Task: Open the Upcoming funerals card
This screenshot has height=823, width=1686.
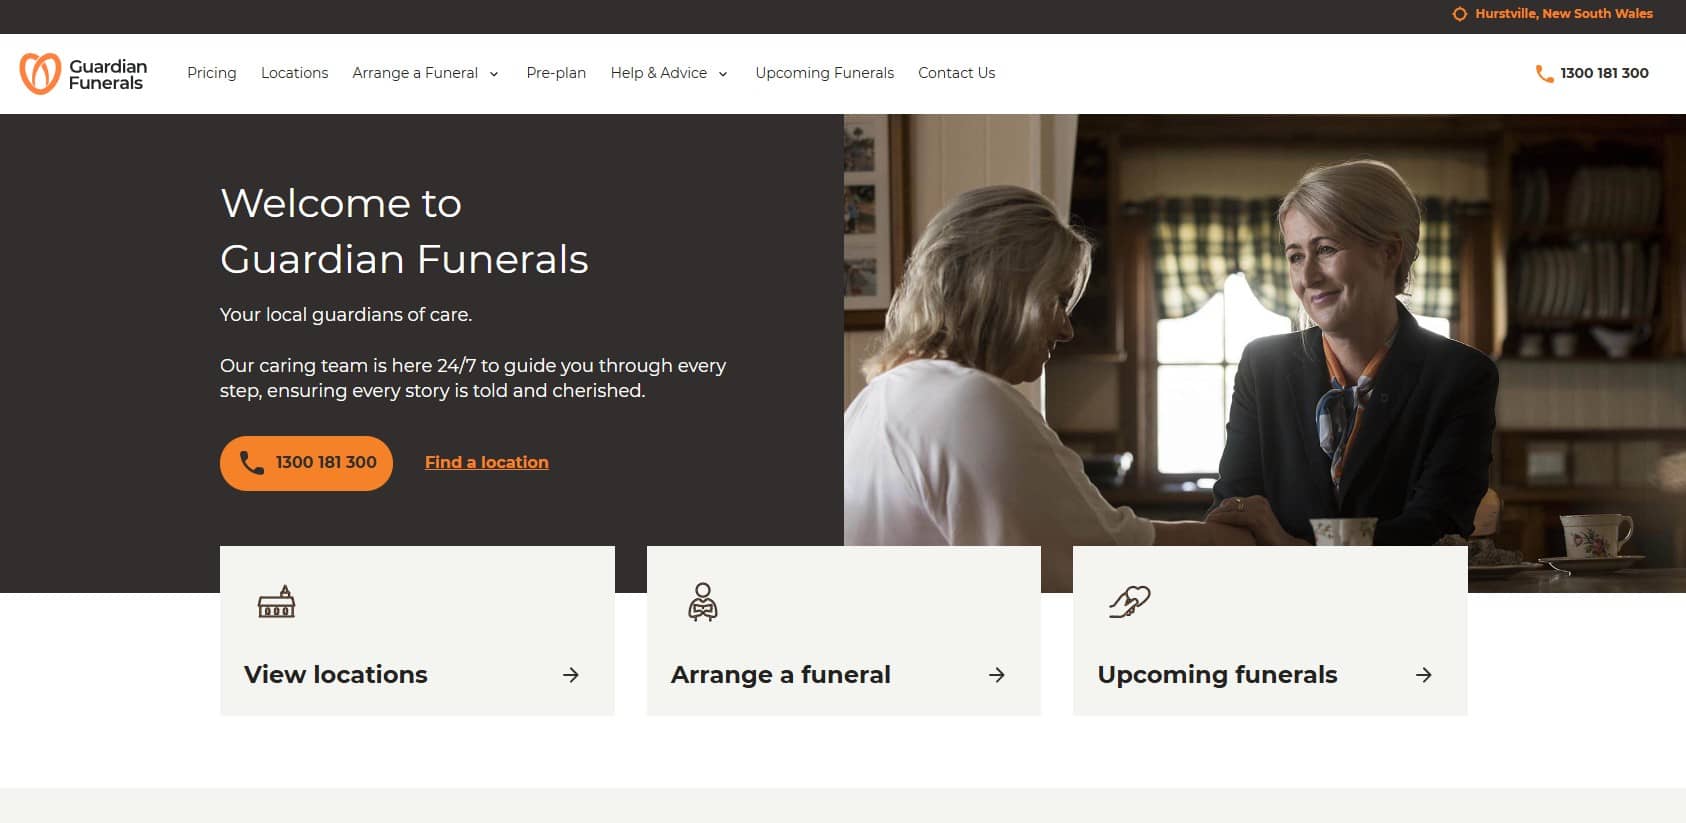Action: click(x=1270, y=631)
